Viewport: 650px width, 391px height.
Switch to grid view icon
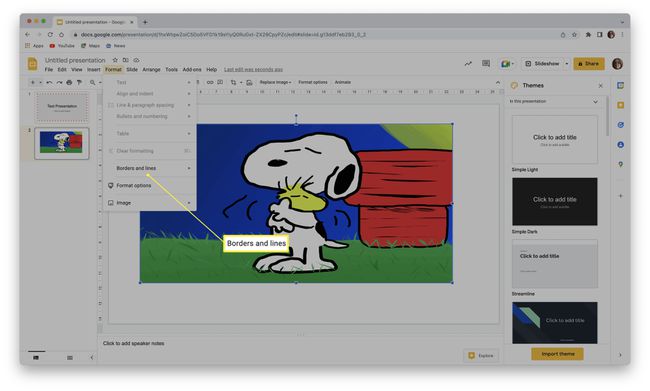pyautogui.click(x=70, y=357)
